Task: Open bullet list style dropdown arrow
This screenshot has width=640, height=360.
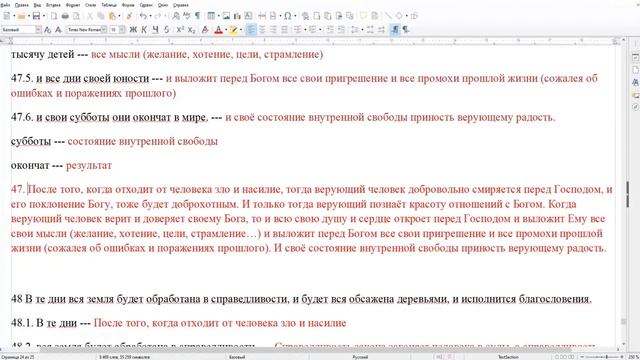Action: pyautogui.click(x=305, y=30)
